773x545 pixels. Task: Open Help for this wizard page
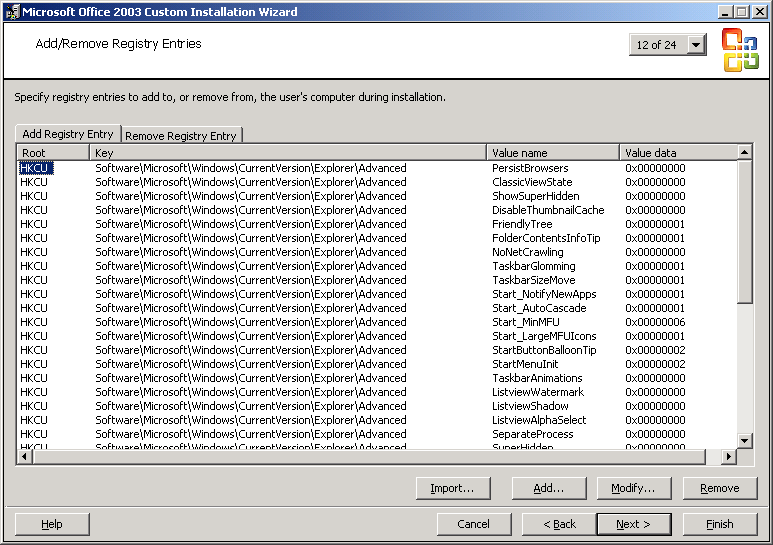pos(52,524)
